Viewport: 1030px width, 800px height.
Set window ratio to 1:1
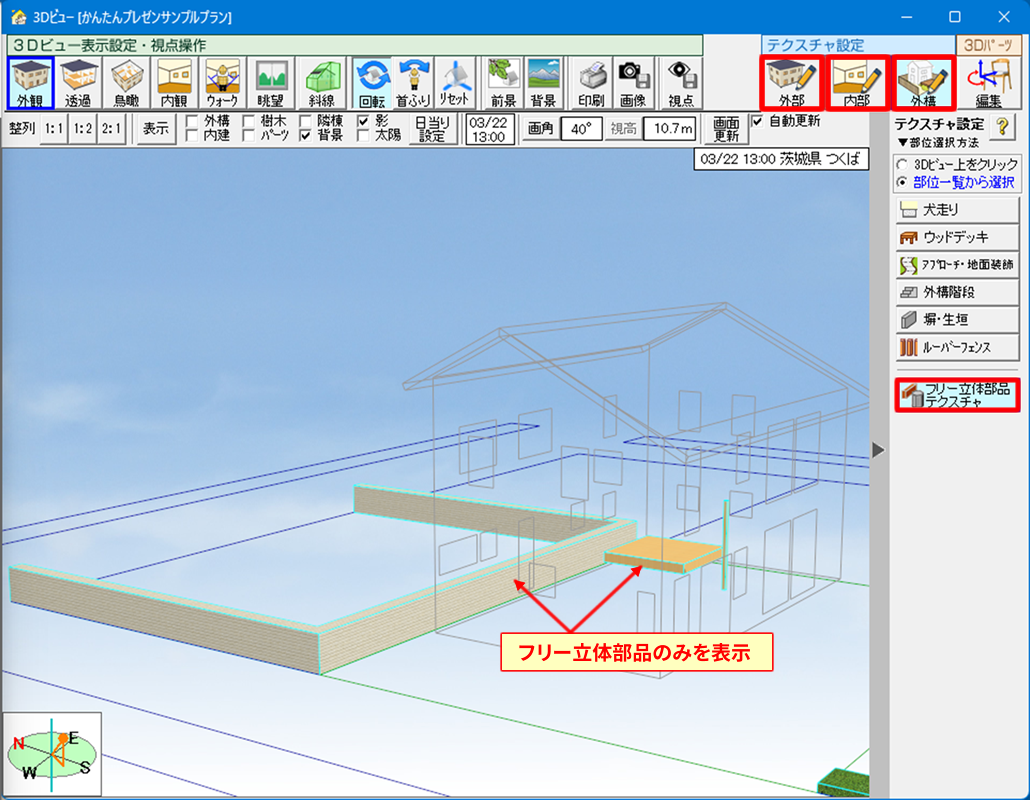point(54,129)
